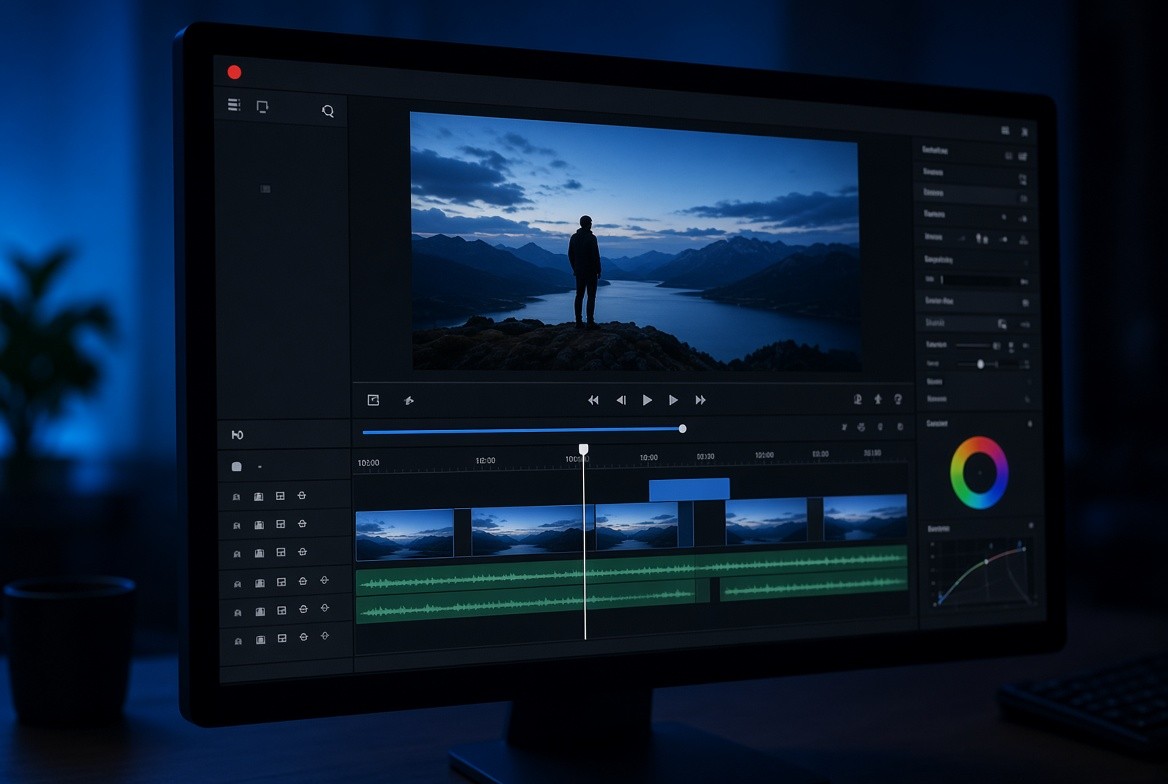The height and width of the screenshot is (784, 1168).
Task: Click the mountain lake preview in the viewer
Action: [635, 242]
